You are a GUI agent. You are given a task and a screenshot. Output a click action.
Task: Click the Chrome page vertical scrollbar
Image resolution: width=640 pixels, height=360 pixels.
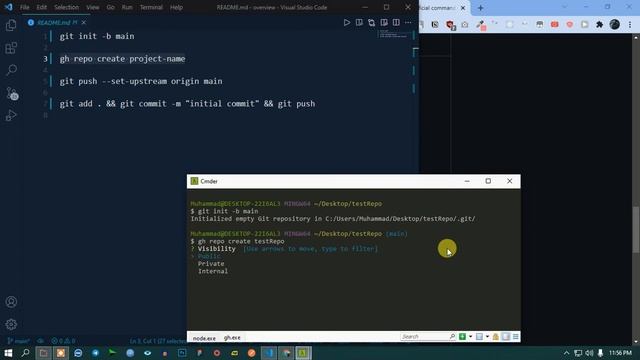(x=636, y=229)
